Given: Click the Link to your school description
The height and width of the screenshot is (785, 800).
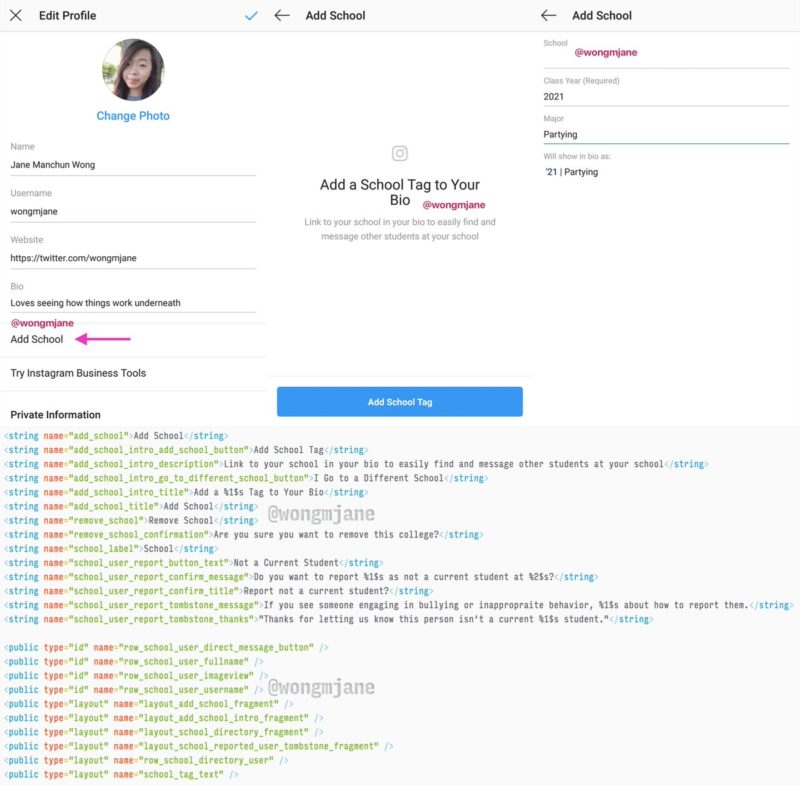Looking at the screenshot, I should pyautogui.click(x=399, y=229).
